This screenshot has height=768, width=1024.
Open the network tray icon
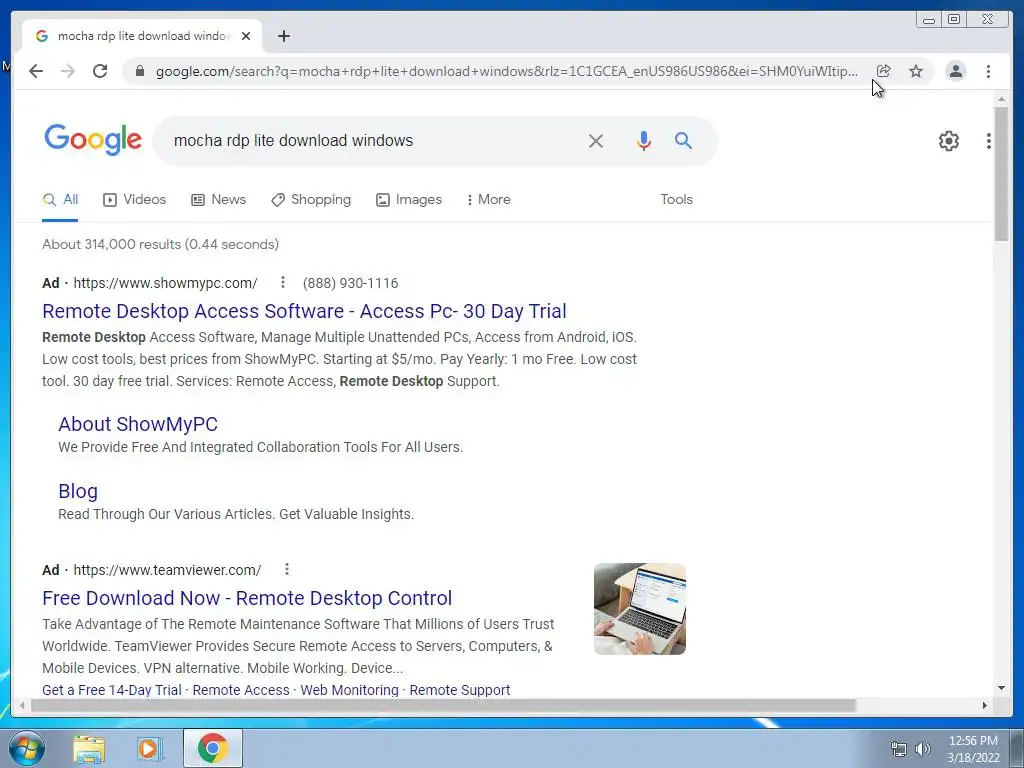click(x=899, y=749)
